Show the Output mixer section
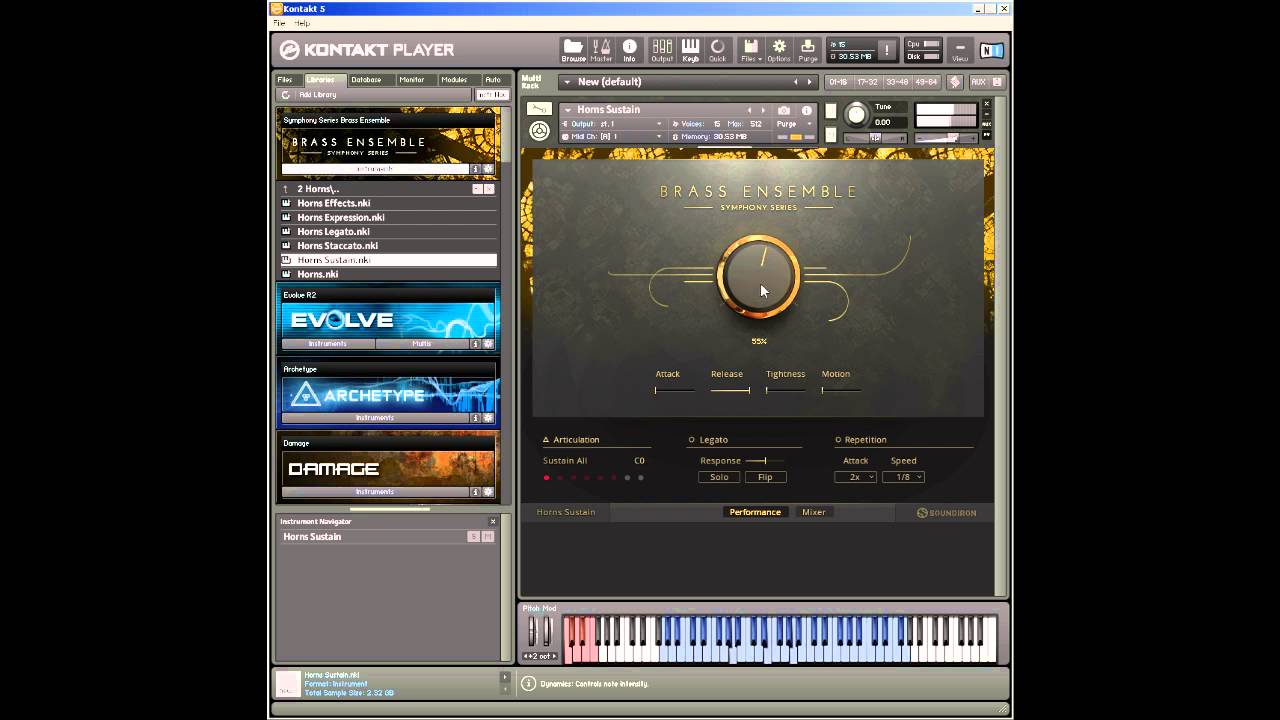The height and width of the screenshot is (720, 1280). (662, 50)
